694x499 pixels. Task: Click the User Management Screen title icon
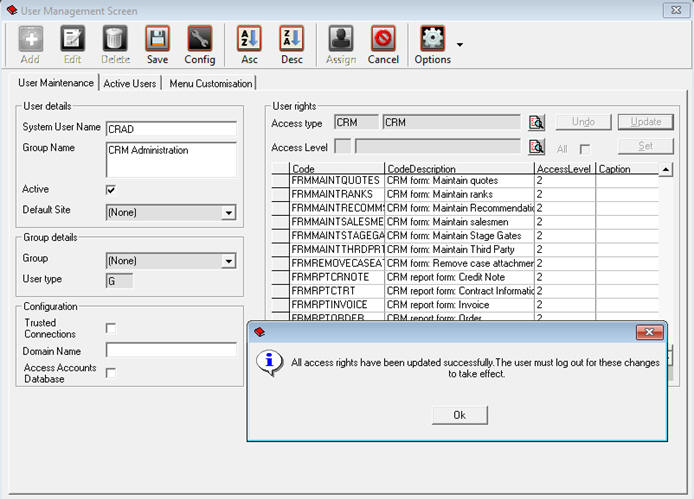12,10
